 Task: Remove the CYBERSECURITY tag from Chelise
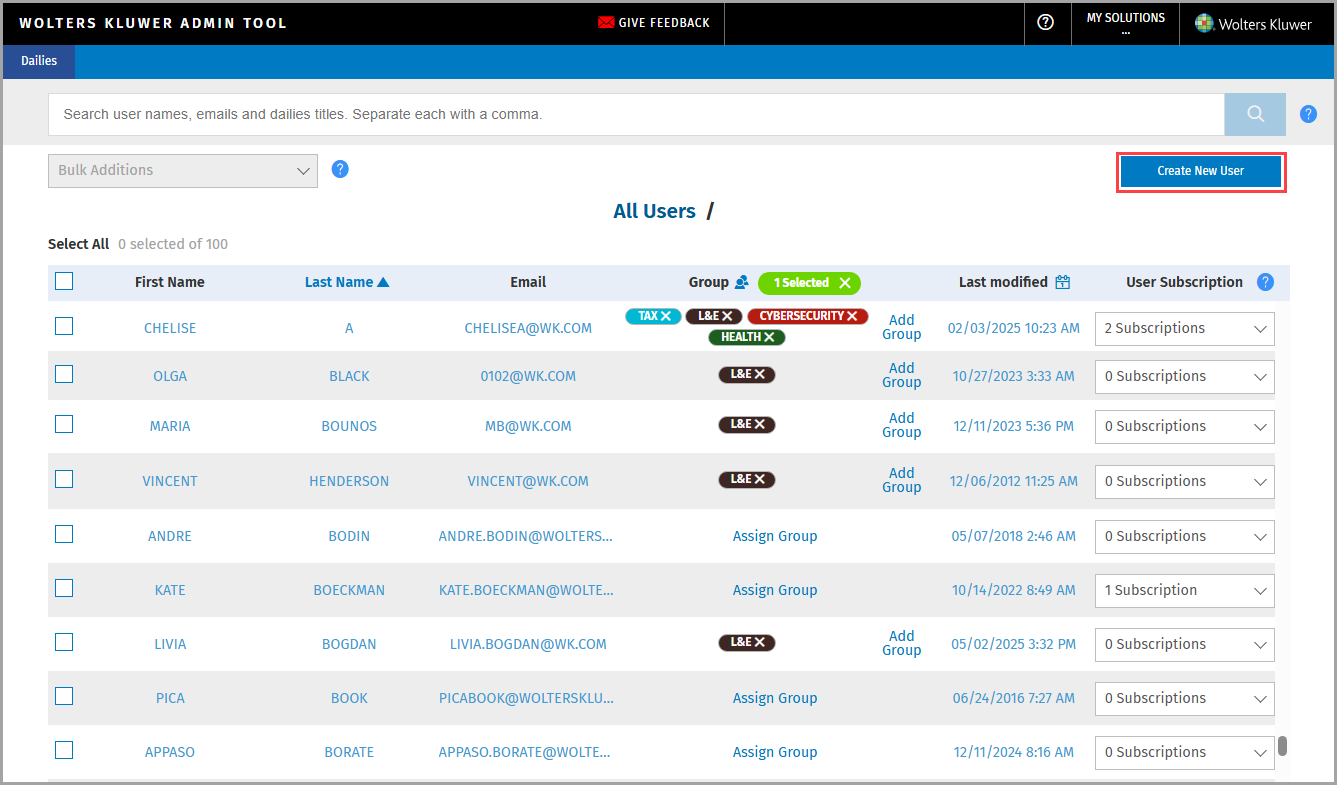pyautogui.click(x=852, y=316)
